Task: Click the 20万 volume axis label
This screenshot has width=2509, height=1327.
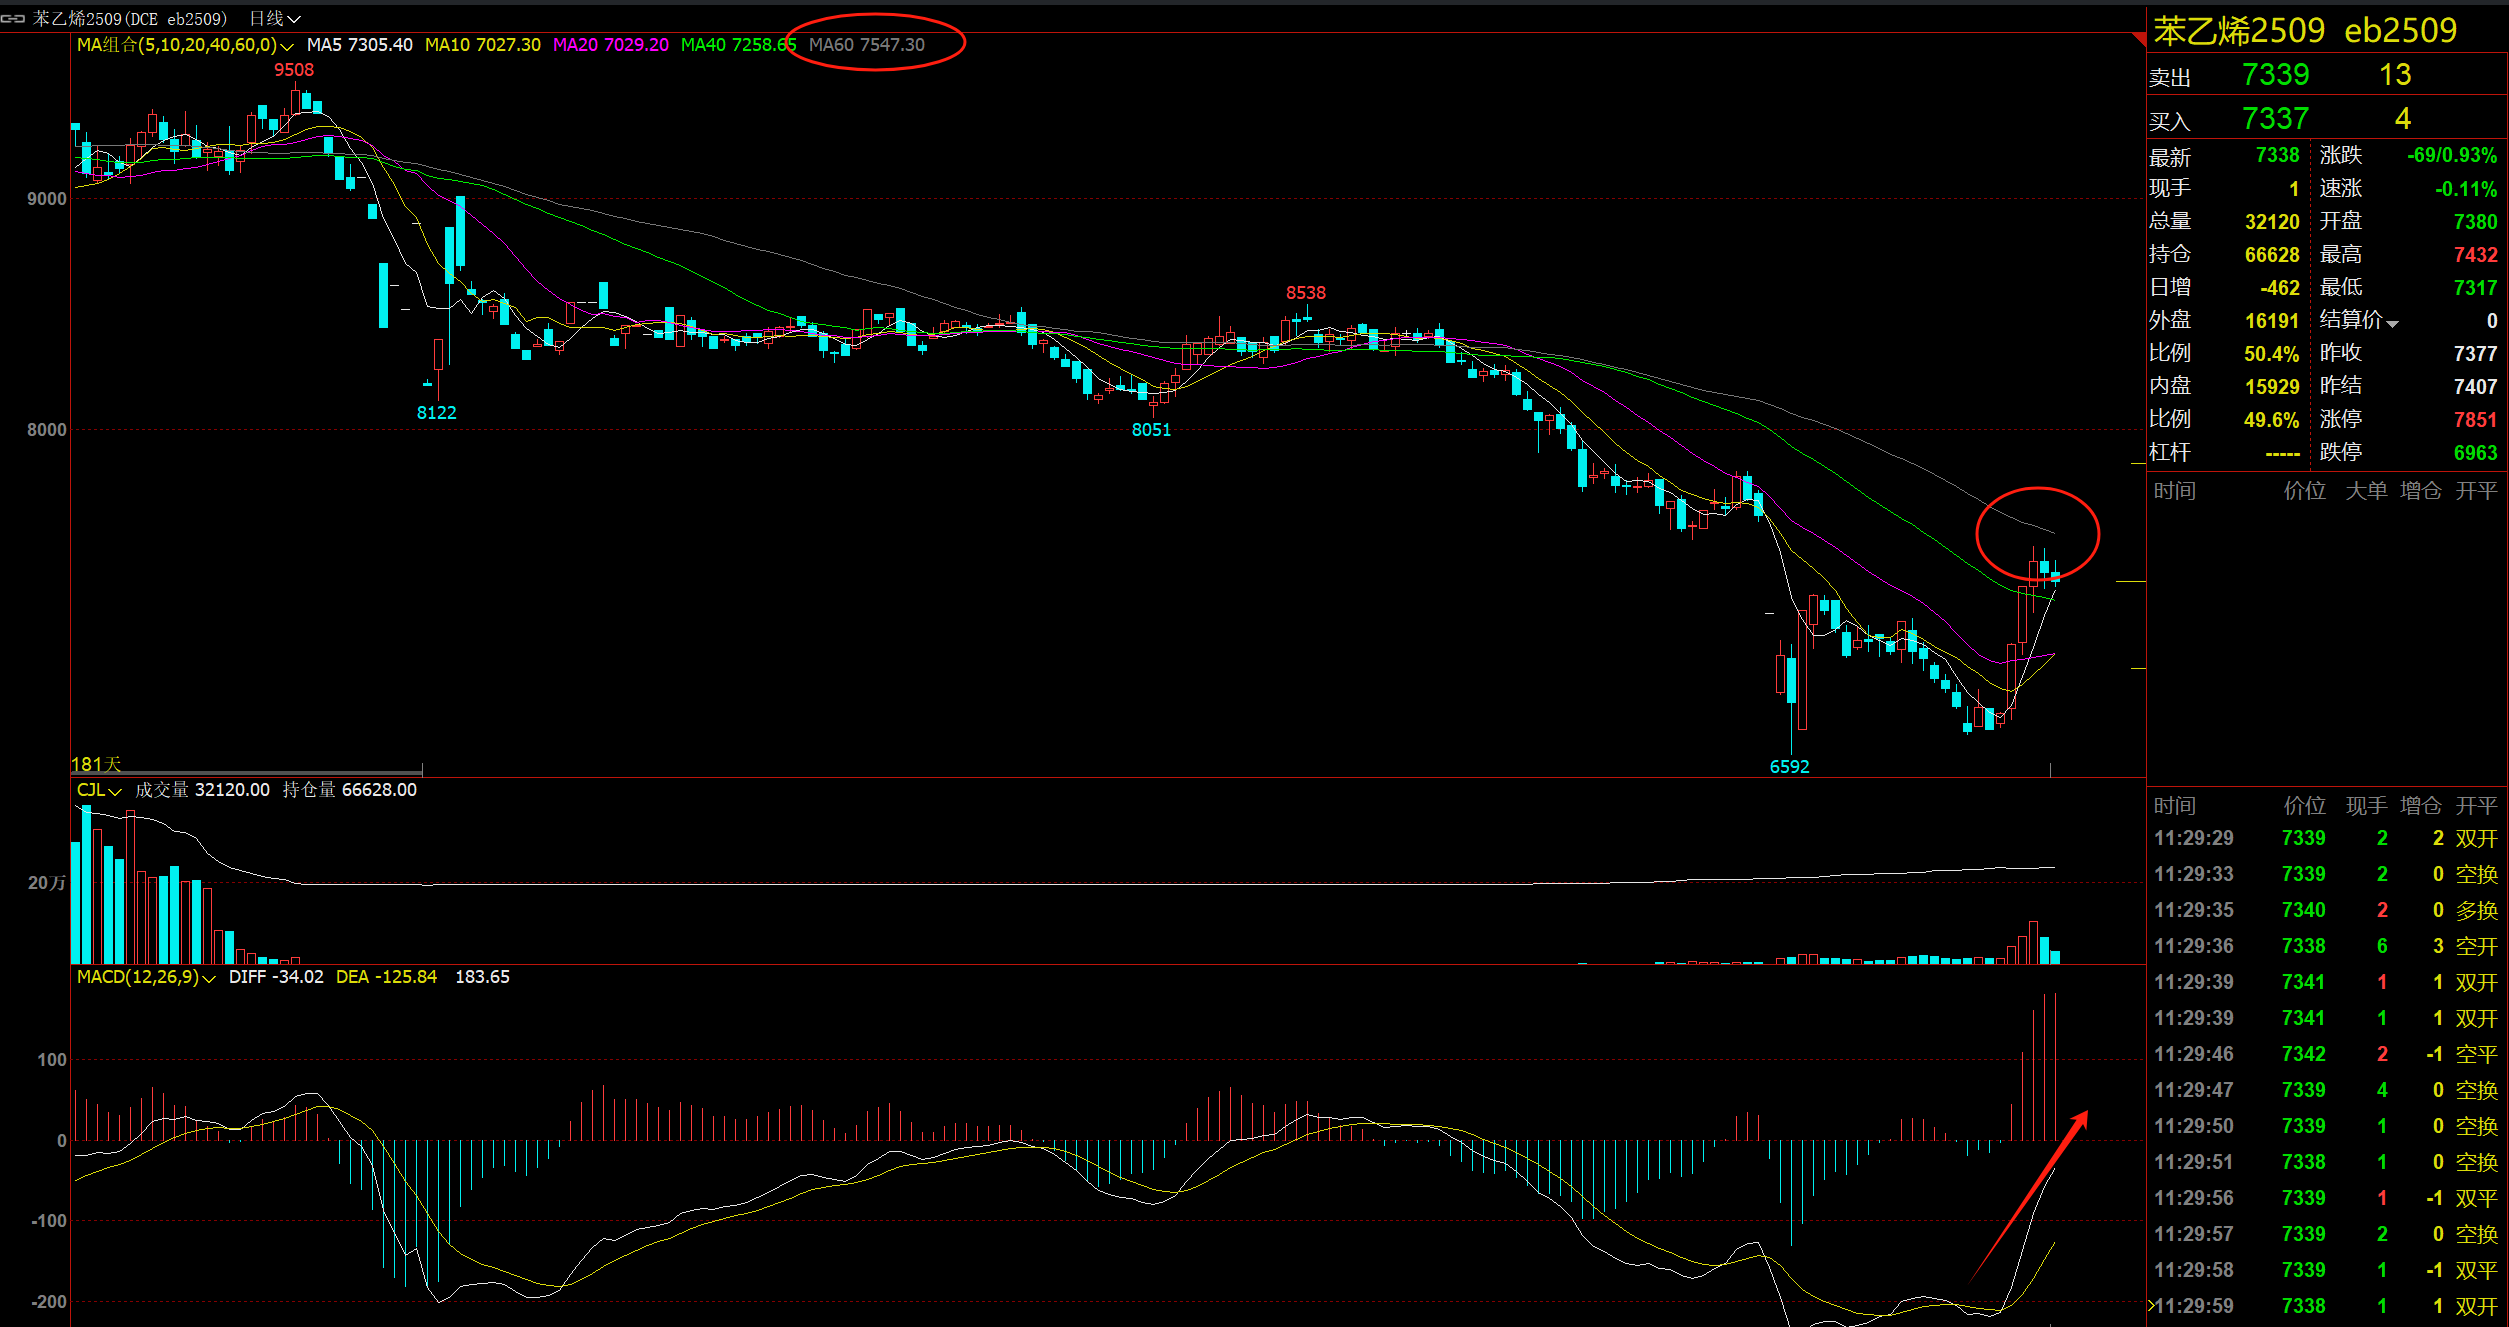Action: point(47,883)
